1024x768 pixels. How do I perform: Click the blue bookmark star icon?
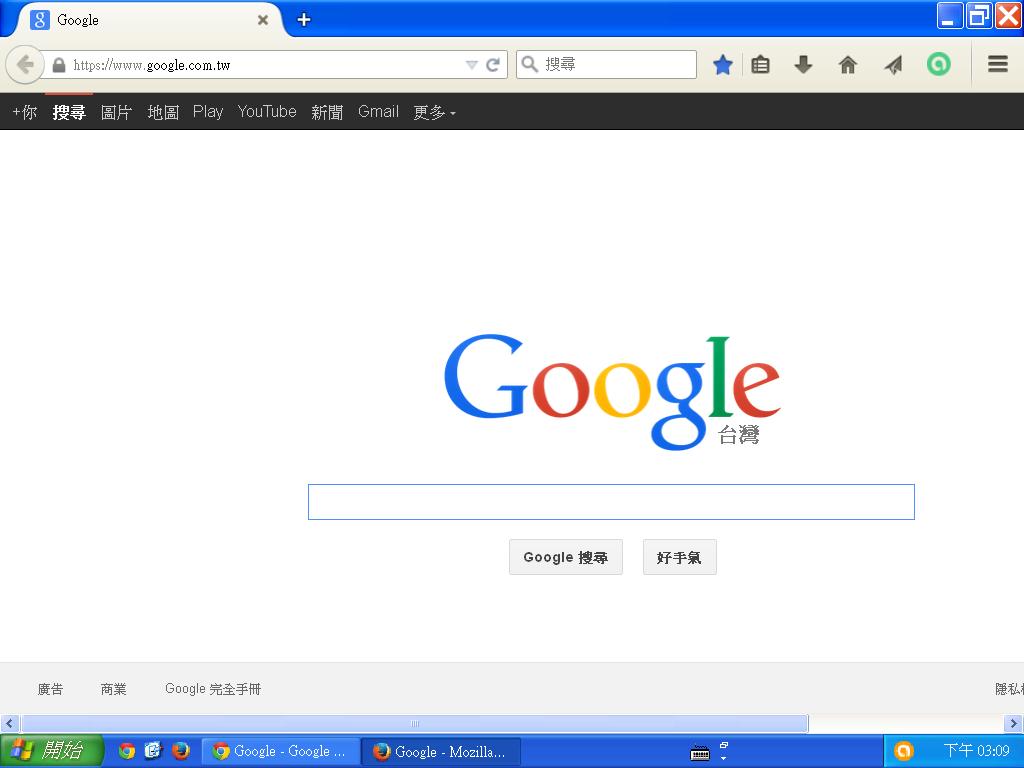[723, 65]
